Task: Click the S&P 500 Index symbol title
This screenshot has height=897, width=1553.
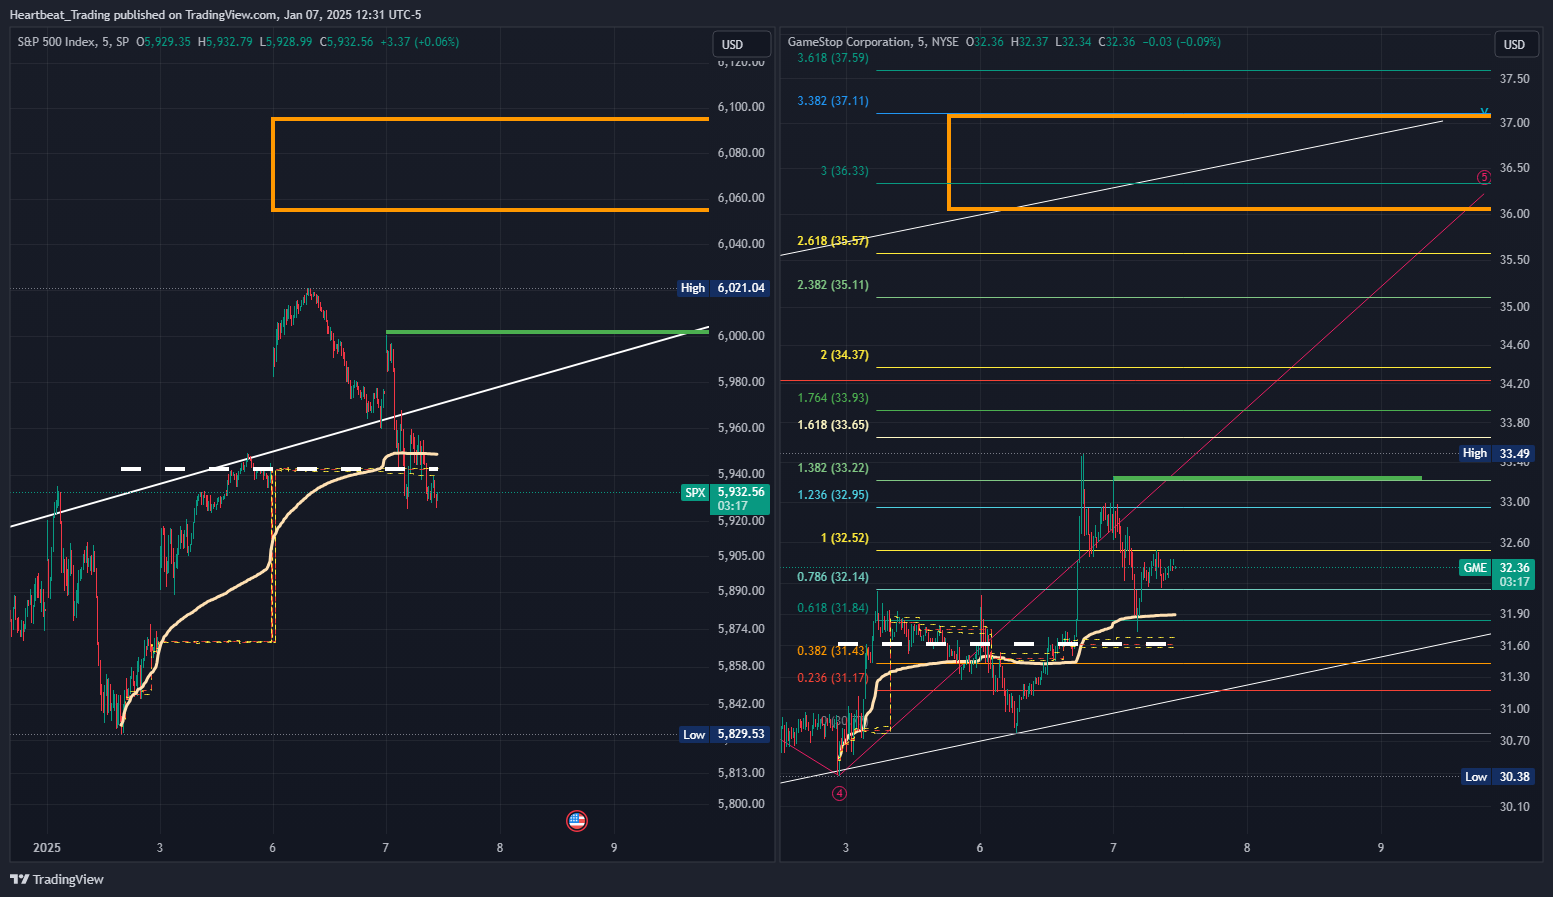Action: pyautogui.click(x=73, y=42)
